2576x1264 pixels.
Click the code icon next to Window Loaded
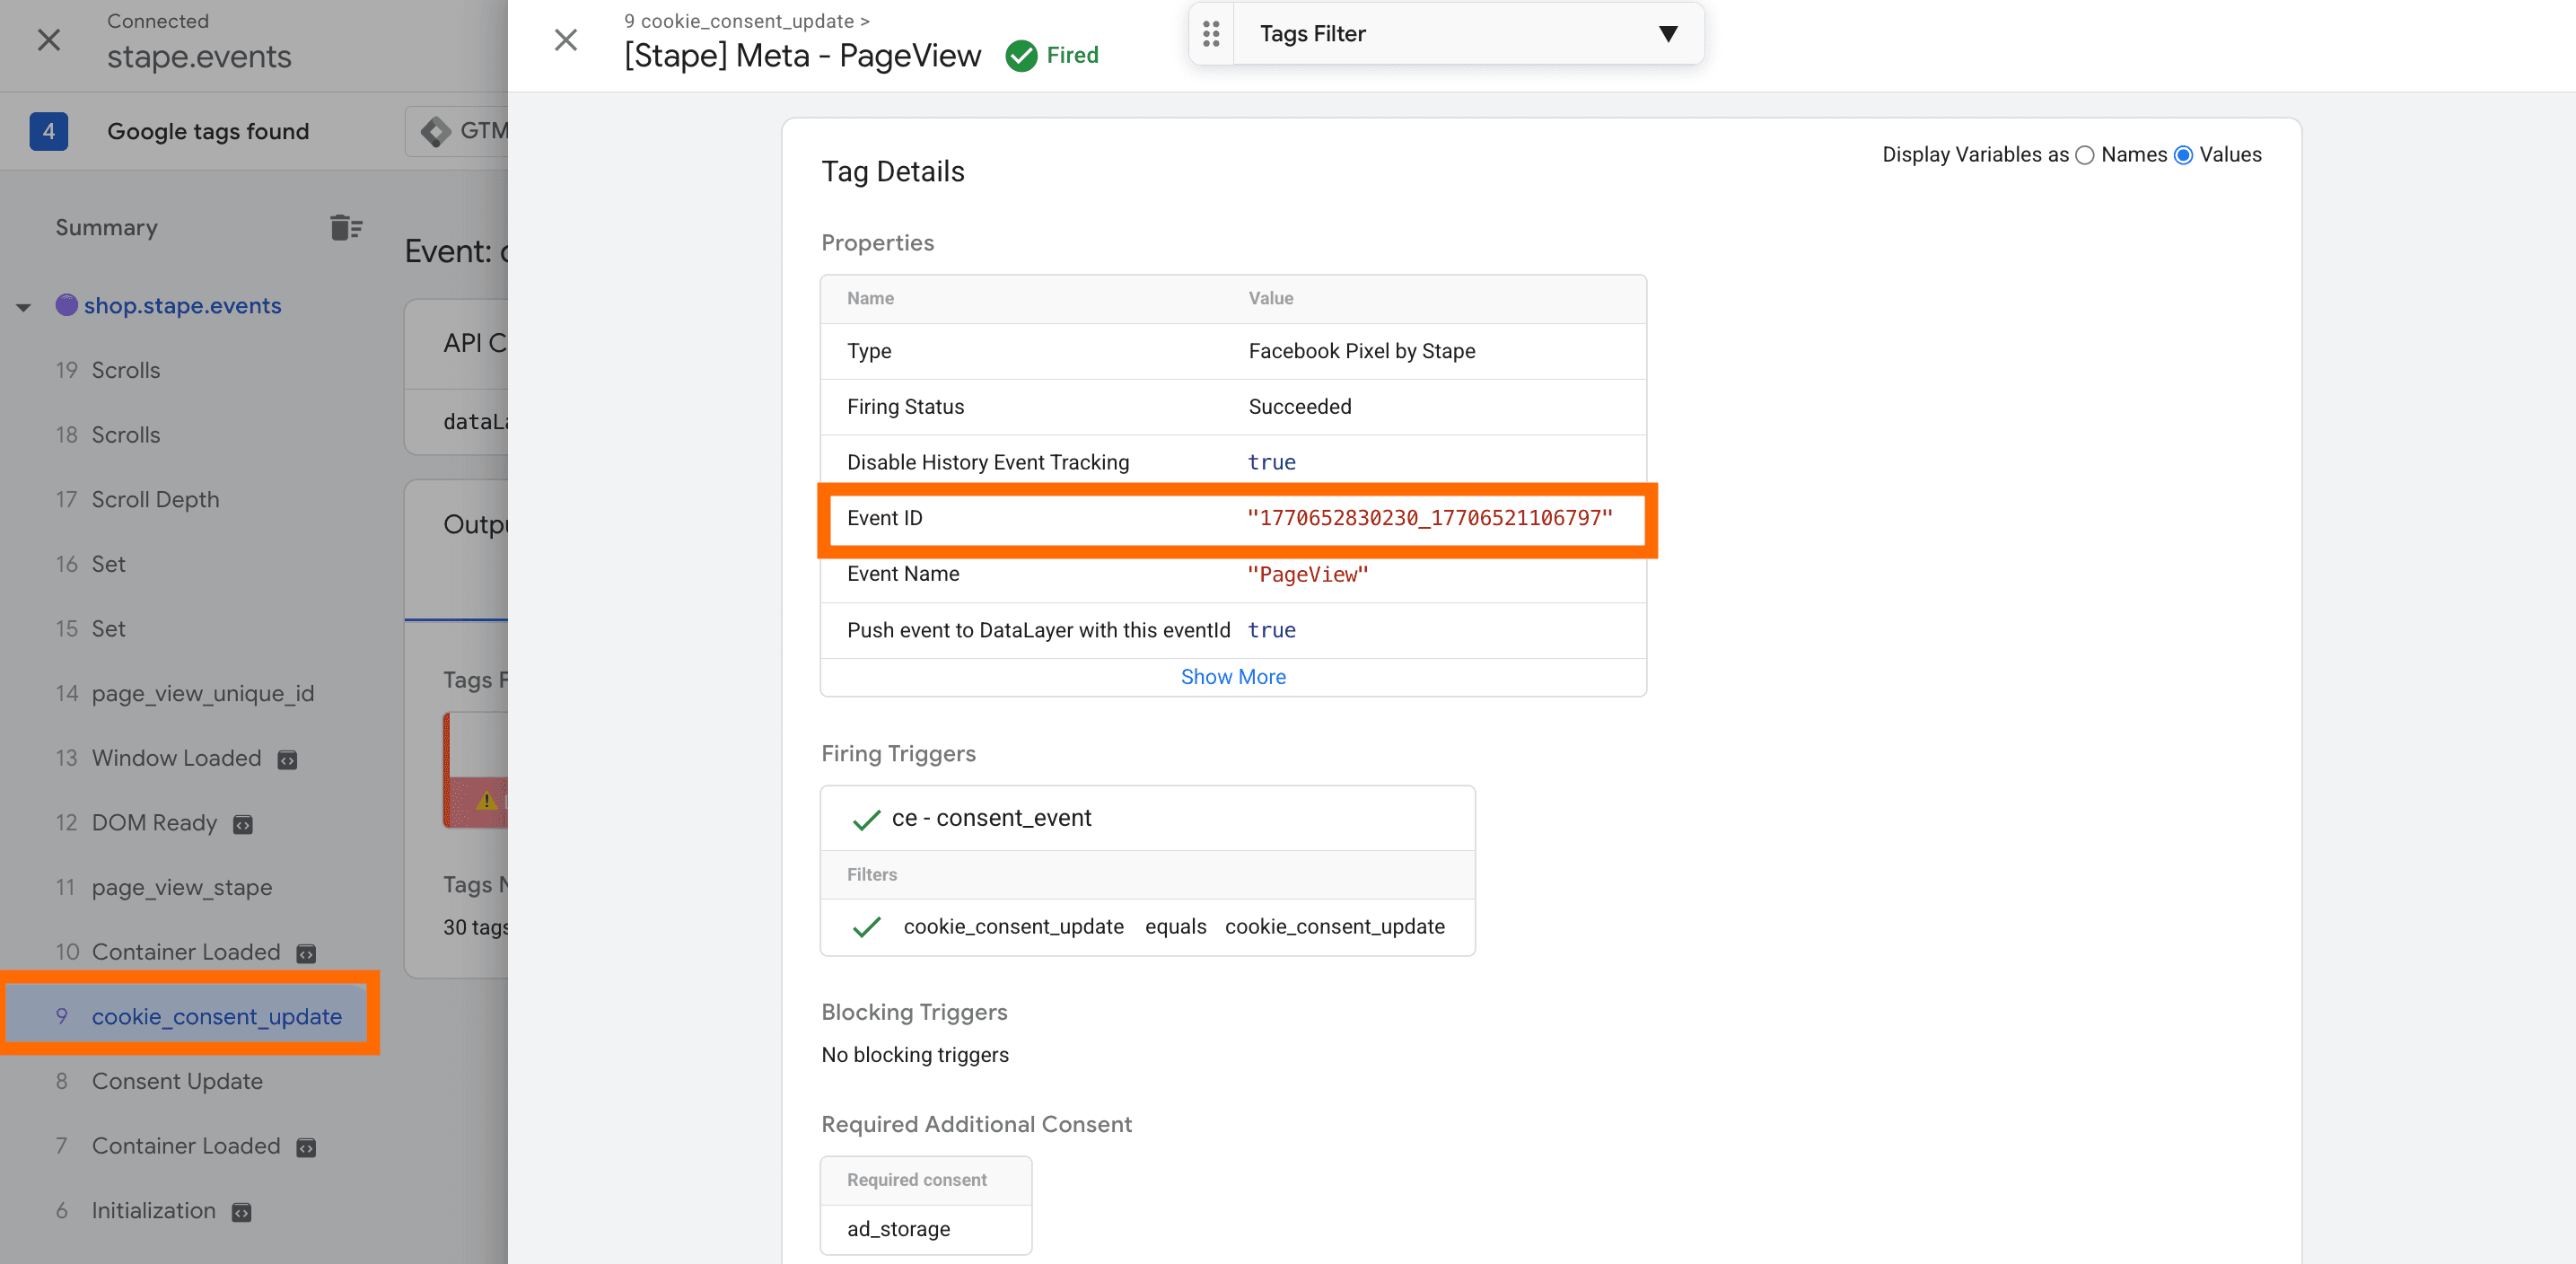(287, 760)
